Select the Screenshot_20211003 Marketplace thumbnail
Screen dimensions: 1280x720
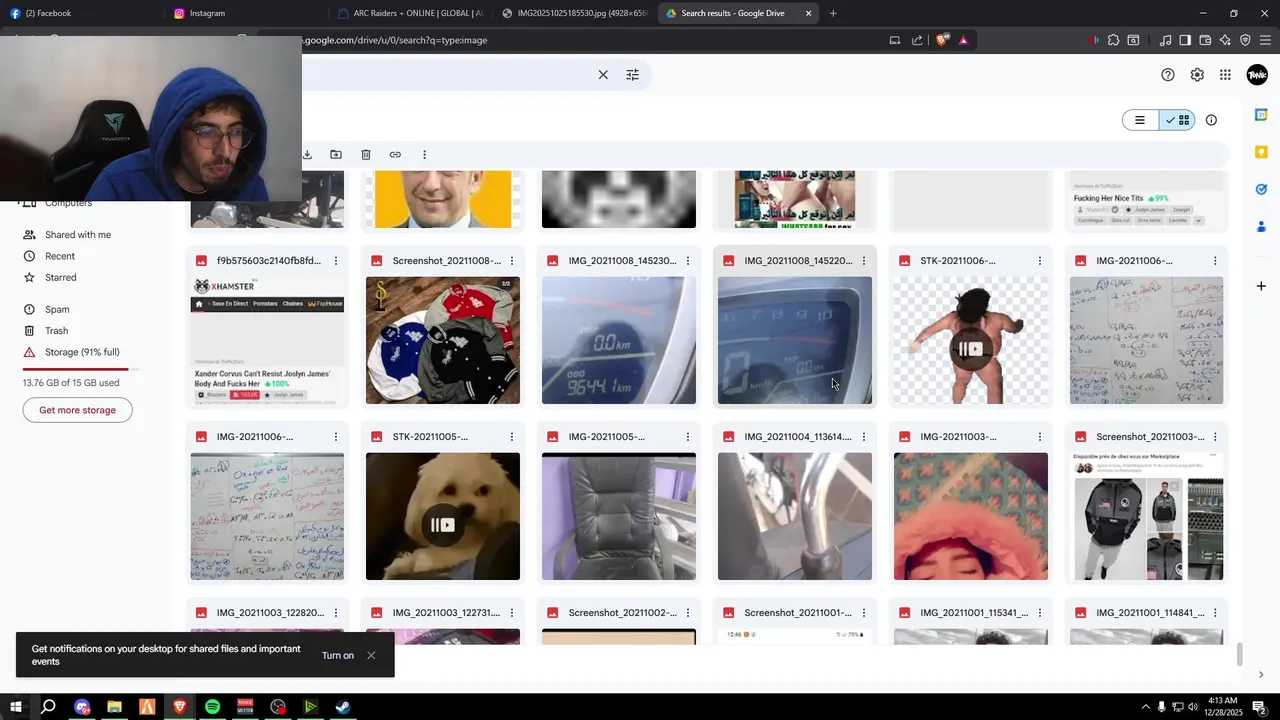pos(1148,516)
